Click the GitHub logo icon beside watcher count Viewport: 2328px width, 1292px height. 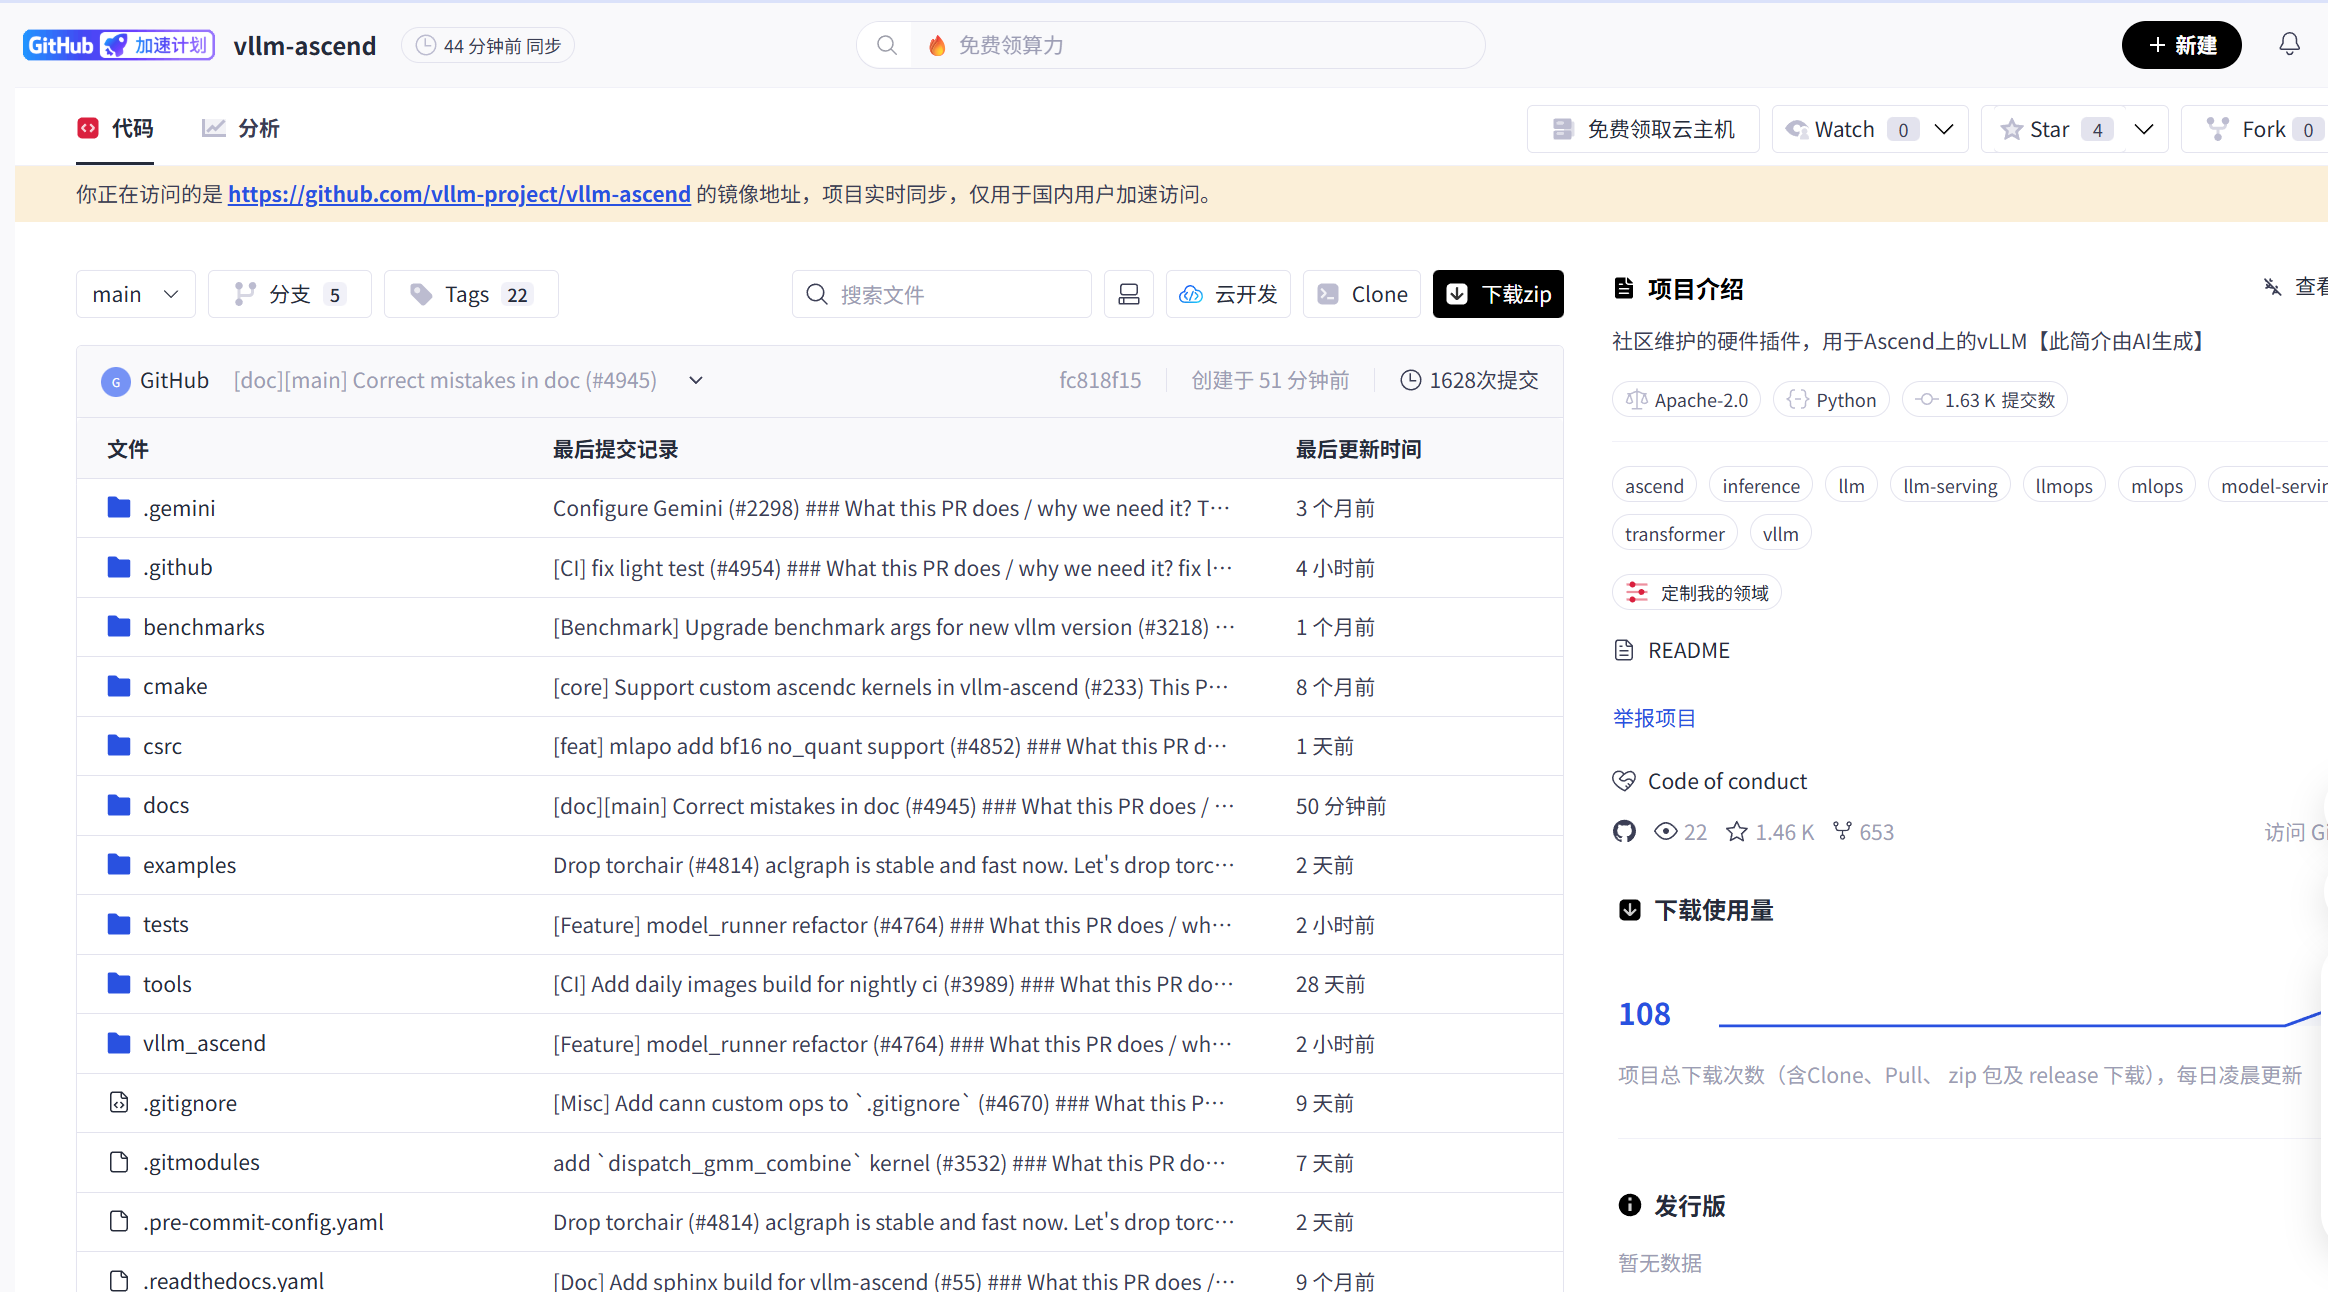[x=1624, y=832]
